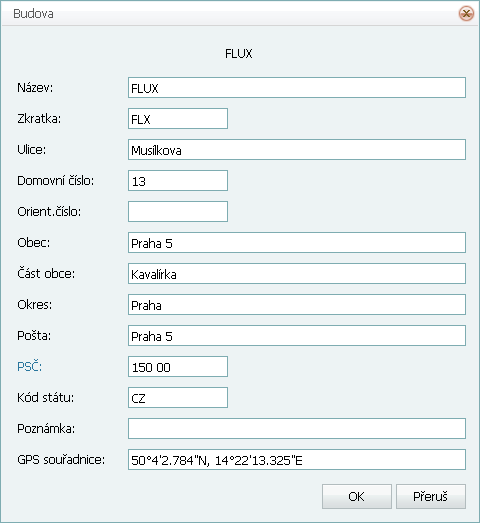Click the Obec field showing Praha 5

tap(297, 242)
